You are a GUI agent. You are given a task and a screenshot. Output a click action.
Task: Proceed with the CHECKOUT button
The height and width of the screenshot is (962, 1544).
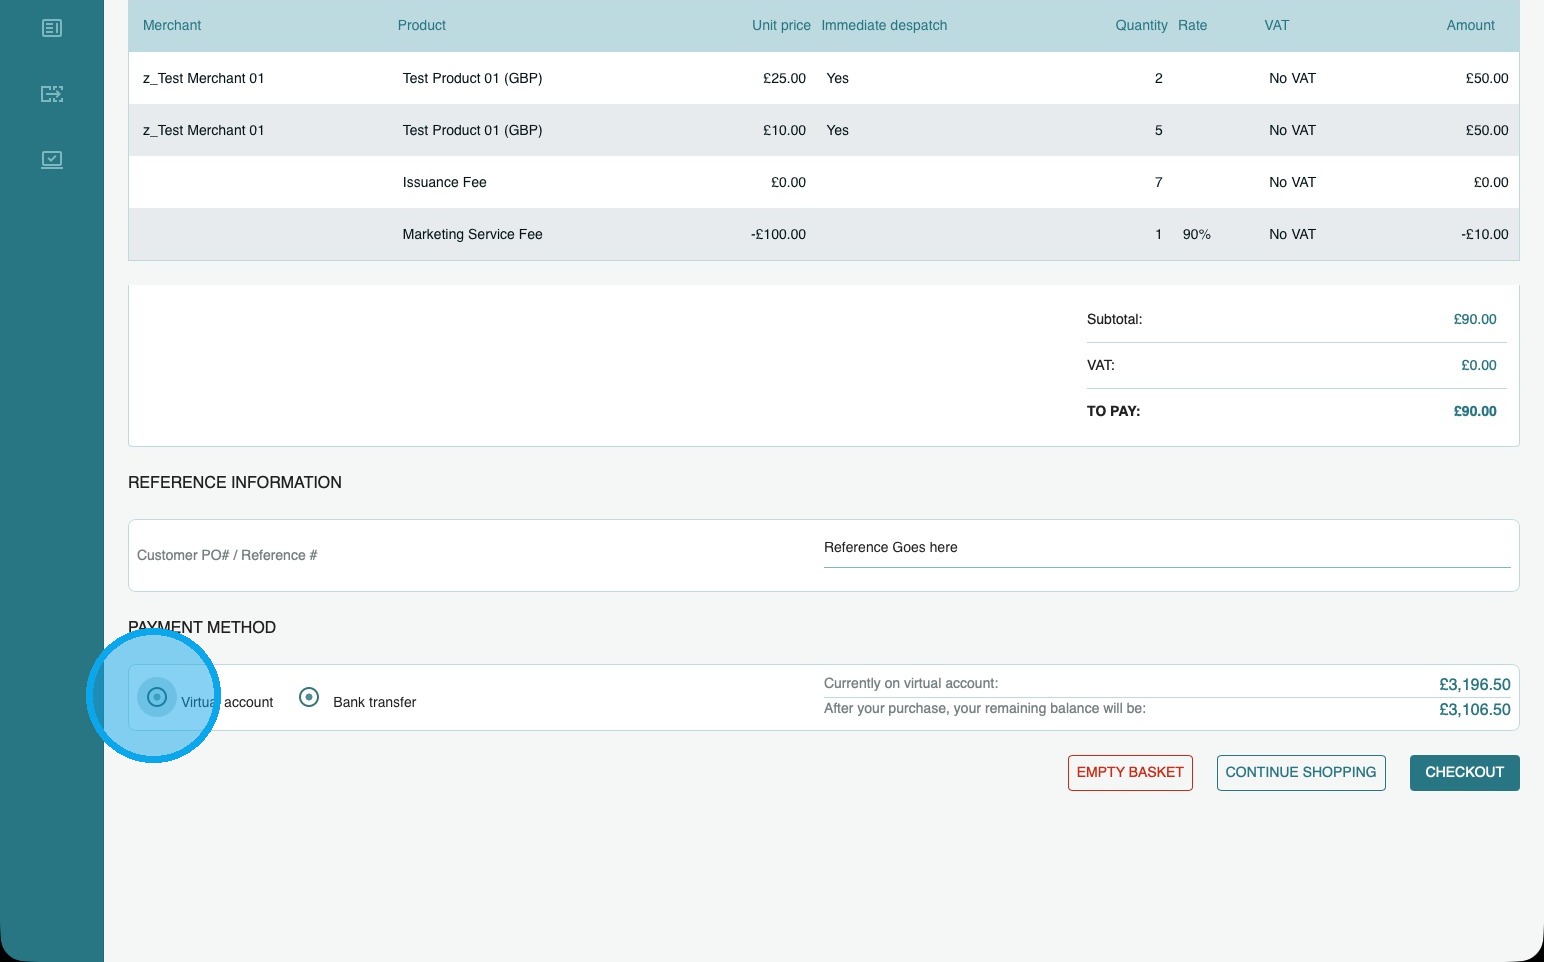coord(1465,773)
